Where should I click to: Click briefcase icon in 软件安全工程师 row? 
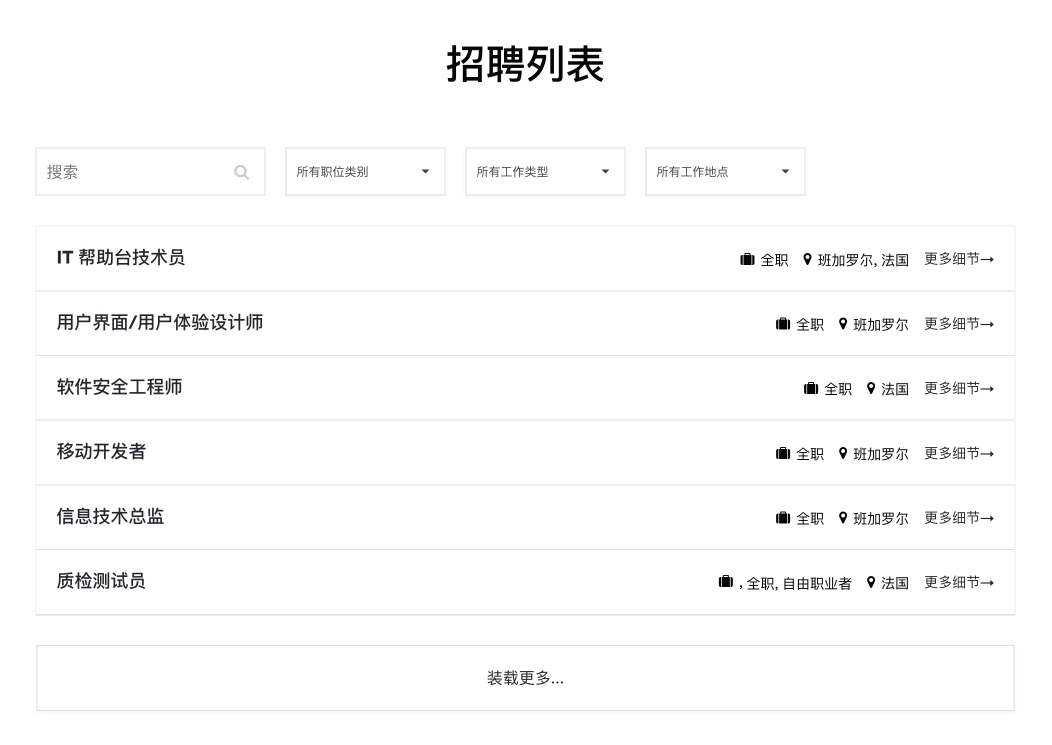tap(810, 389)
